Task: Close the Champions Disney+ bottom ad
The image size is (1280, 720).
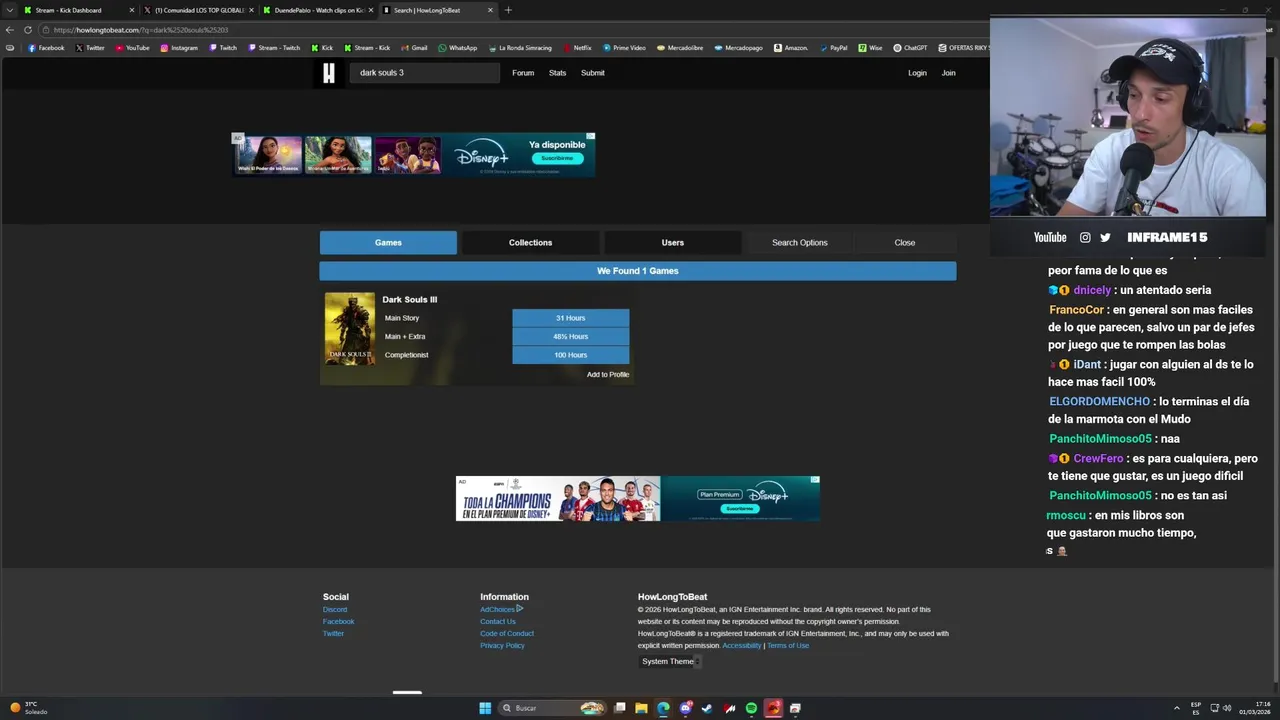Action: pyautogui.click(x=815, y=480)
